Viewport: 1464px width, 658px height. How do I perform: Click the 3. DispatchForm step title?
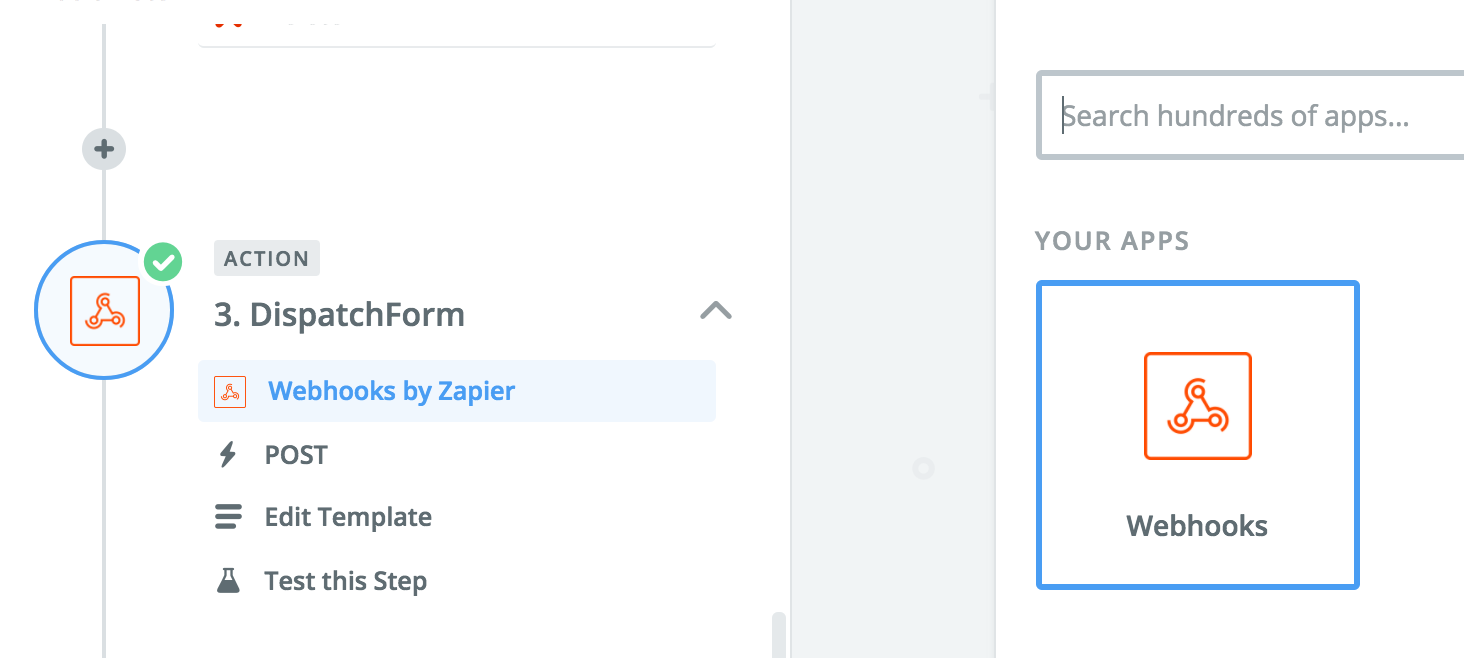click(339, 315)
